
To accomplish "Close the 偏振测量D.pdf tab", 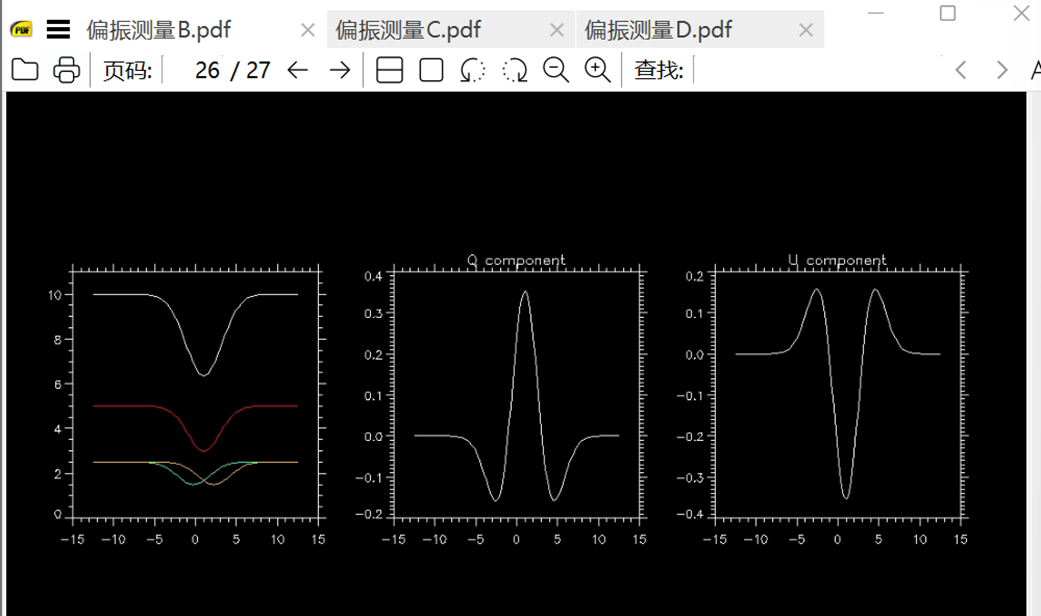I will coord(806,31).
